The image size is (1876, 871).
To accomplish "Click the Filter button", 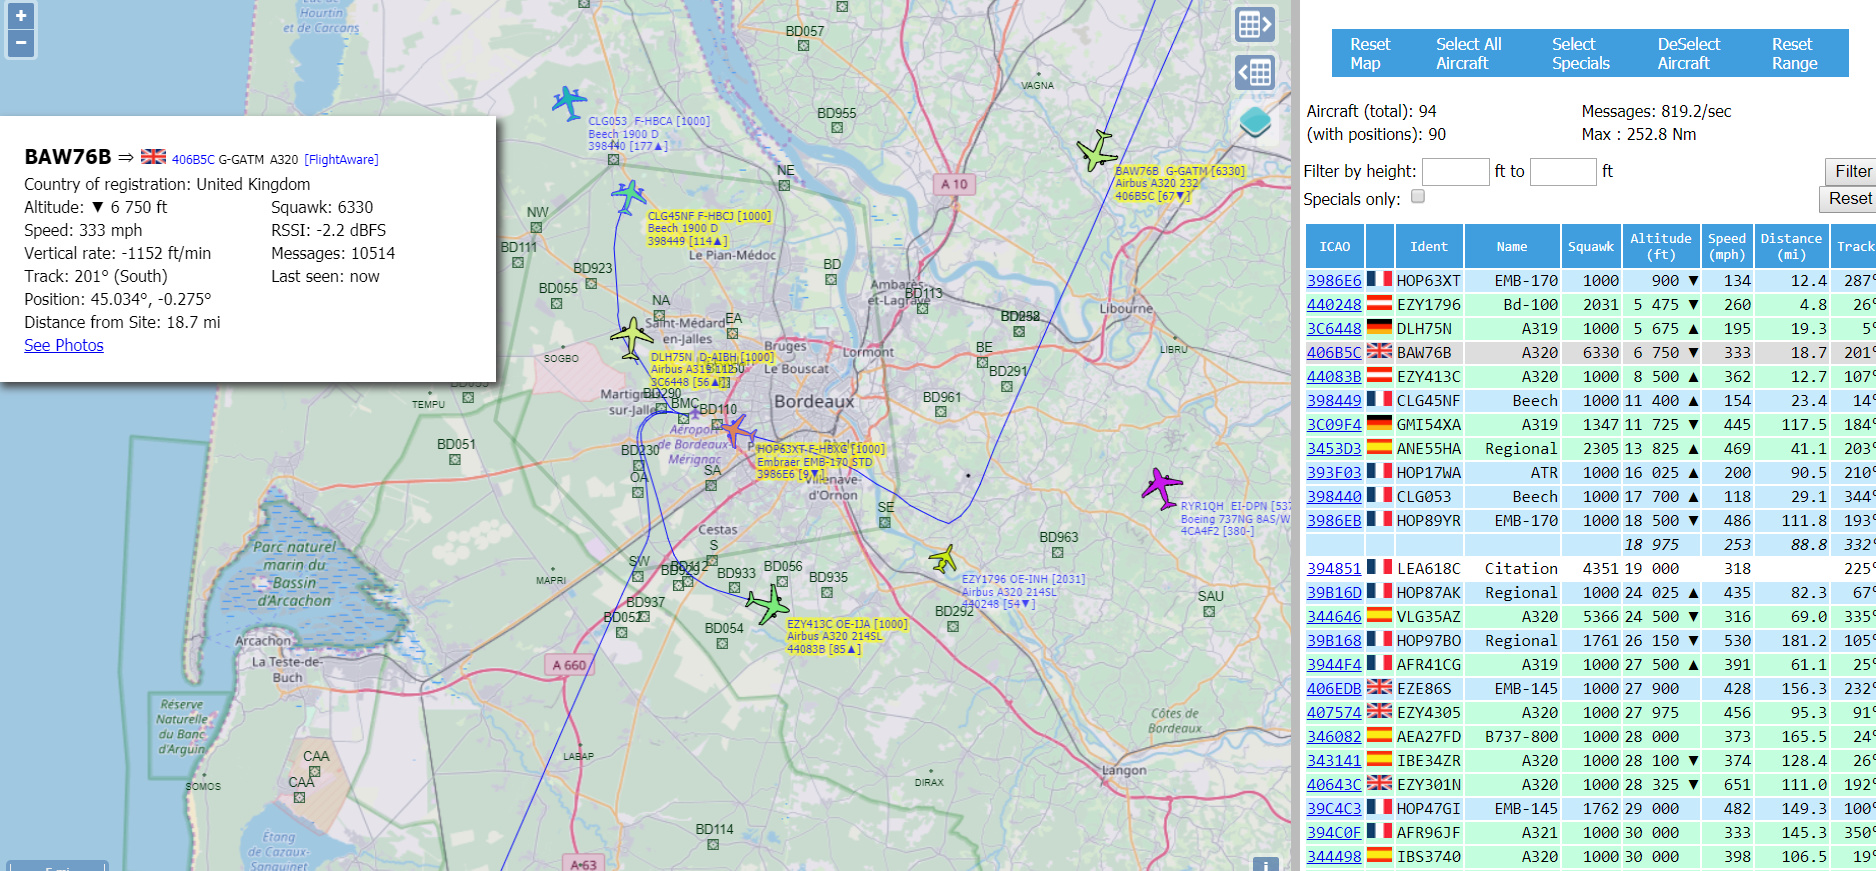I will (1852, 171).
